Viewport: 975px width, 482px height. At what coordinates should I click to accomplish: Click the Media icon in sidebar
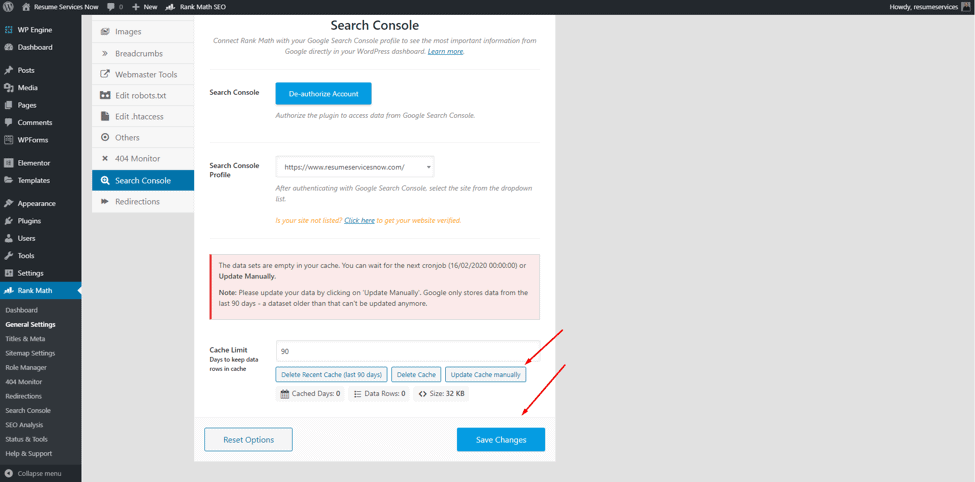tap(9, 88)
